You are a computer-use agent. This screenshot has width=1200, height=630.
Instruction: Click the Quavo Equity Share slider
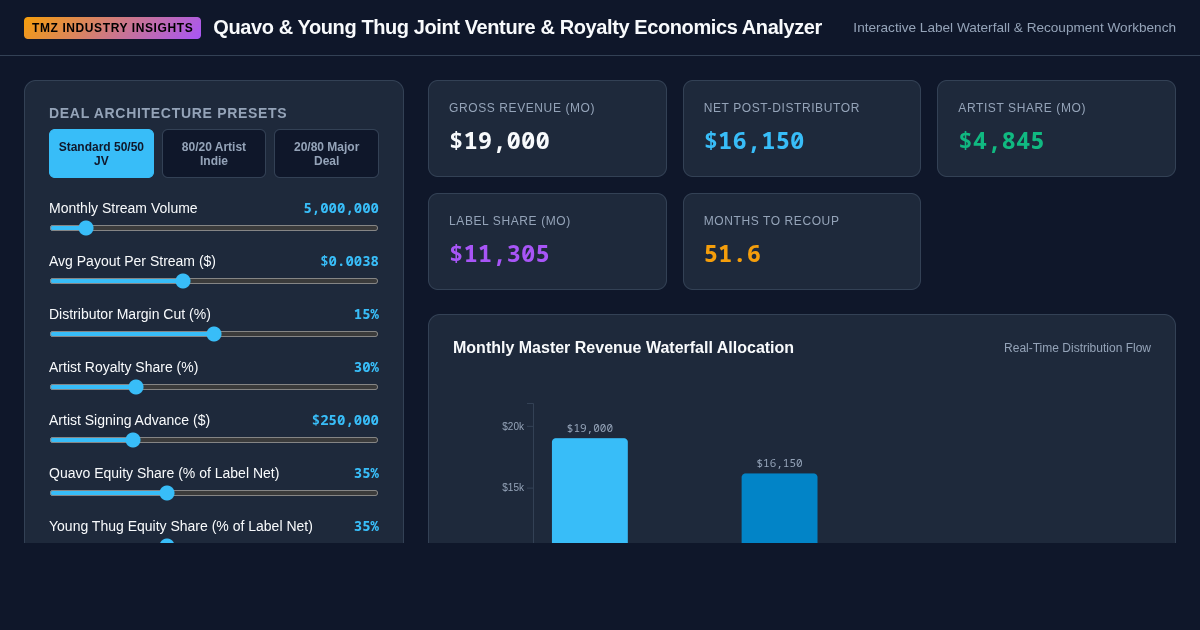(214, 493)
